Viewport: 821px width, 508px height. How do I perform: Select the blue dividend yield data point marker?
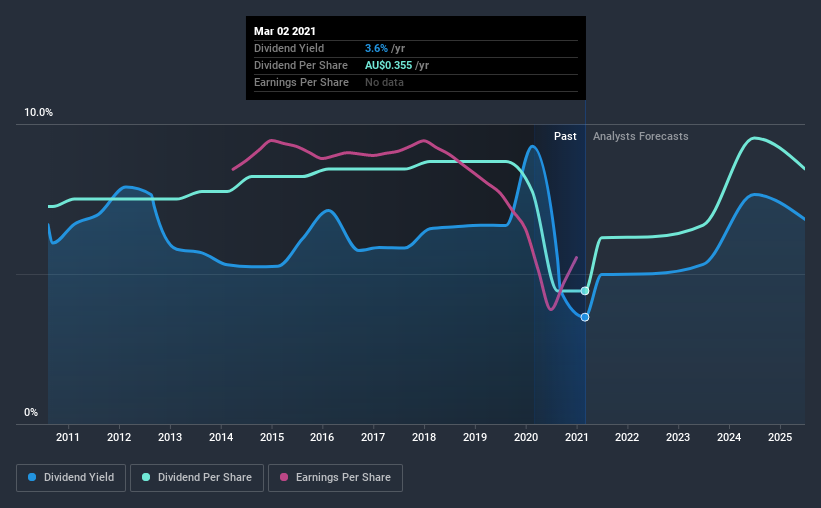585,317
